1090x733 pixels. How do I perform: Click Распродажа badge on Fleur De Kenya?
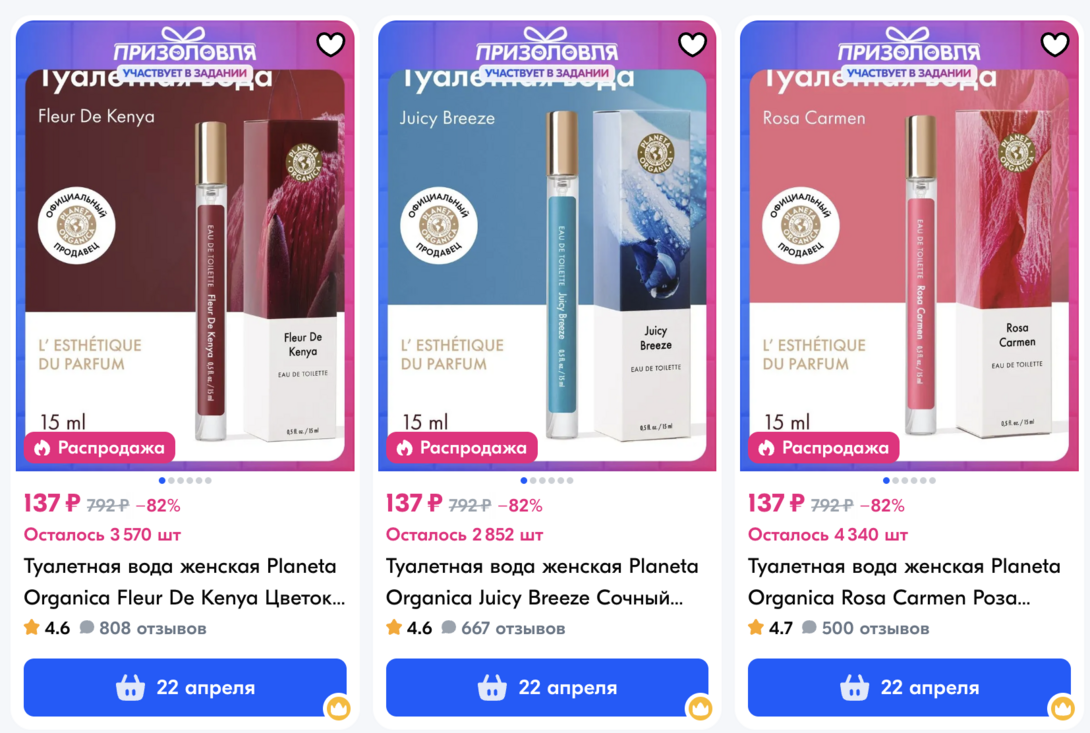99,448
